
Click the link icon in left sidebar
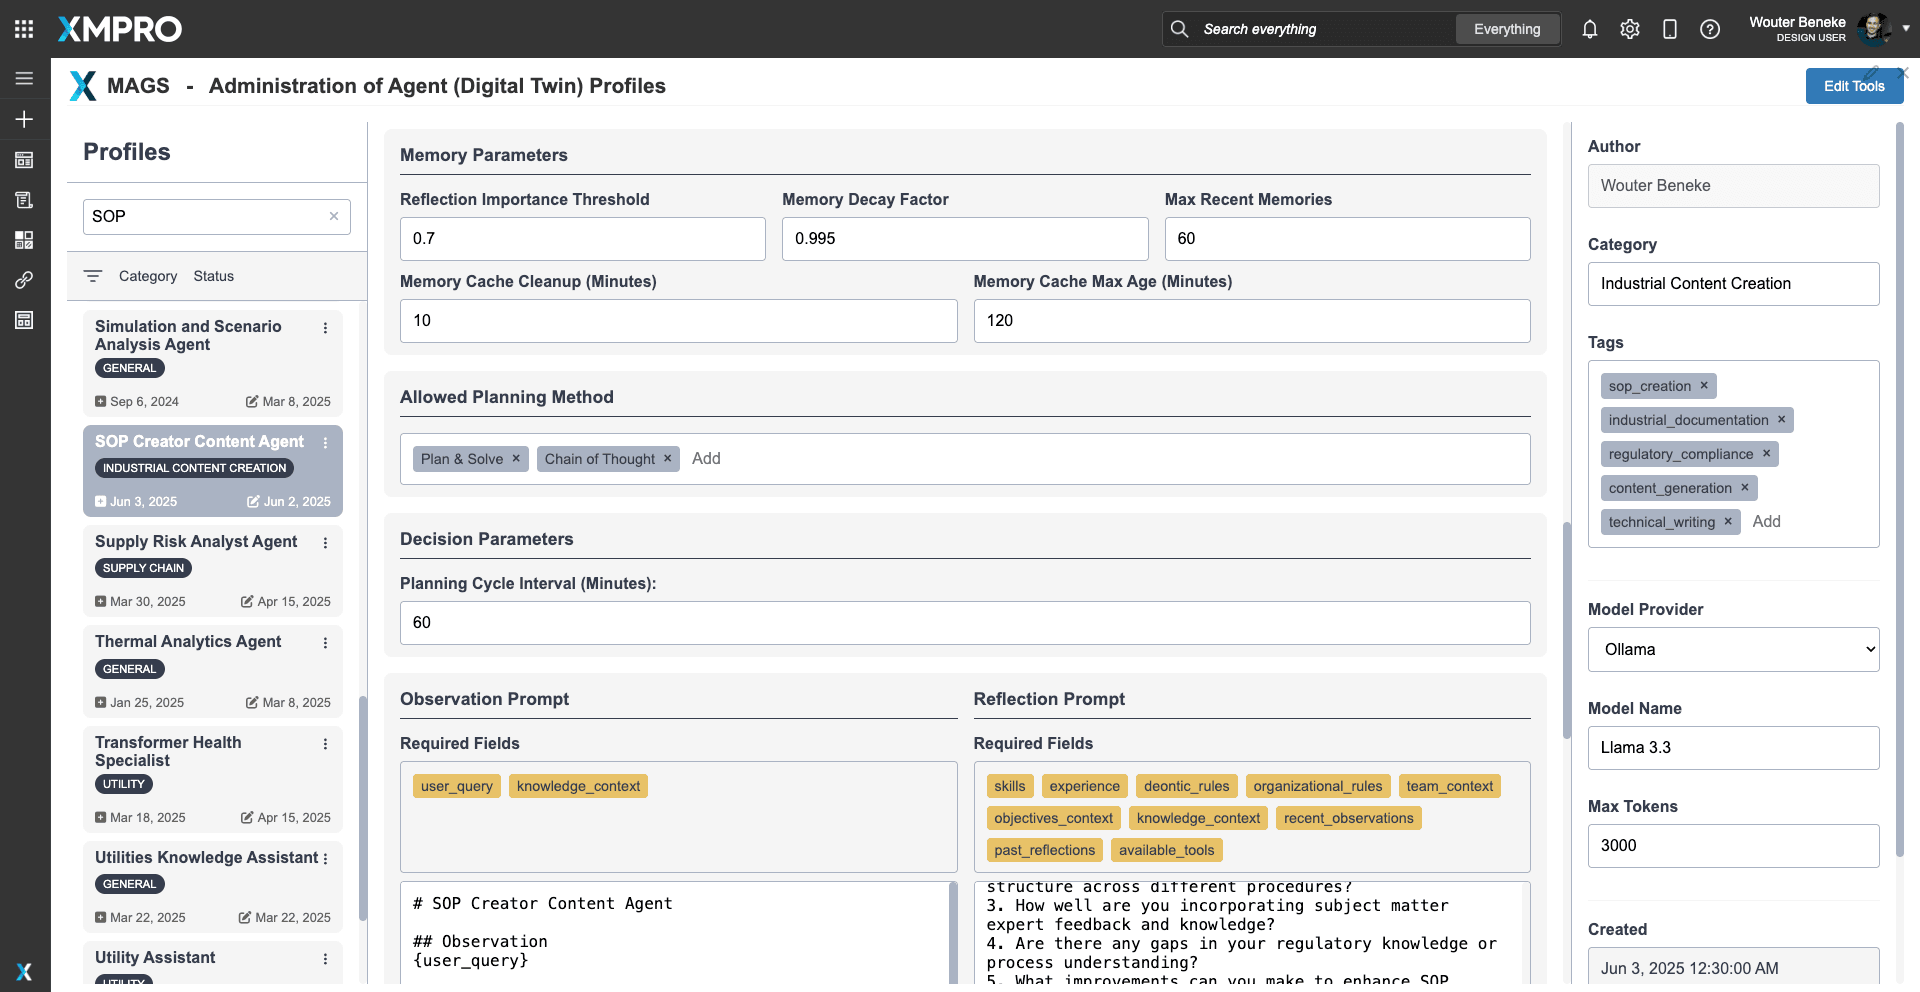point(24,280)
